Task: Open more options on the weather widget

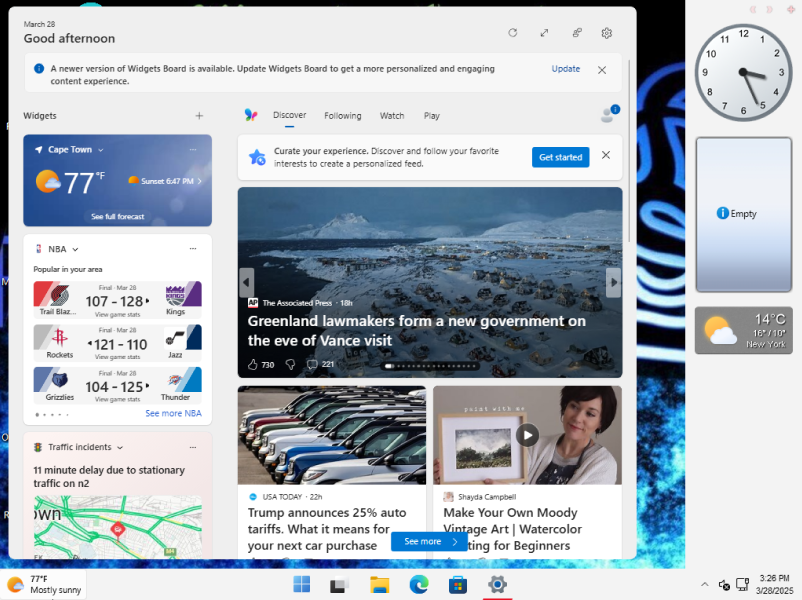Action: click(193, 149)
